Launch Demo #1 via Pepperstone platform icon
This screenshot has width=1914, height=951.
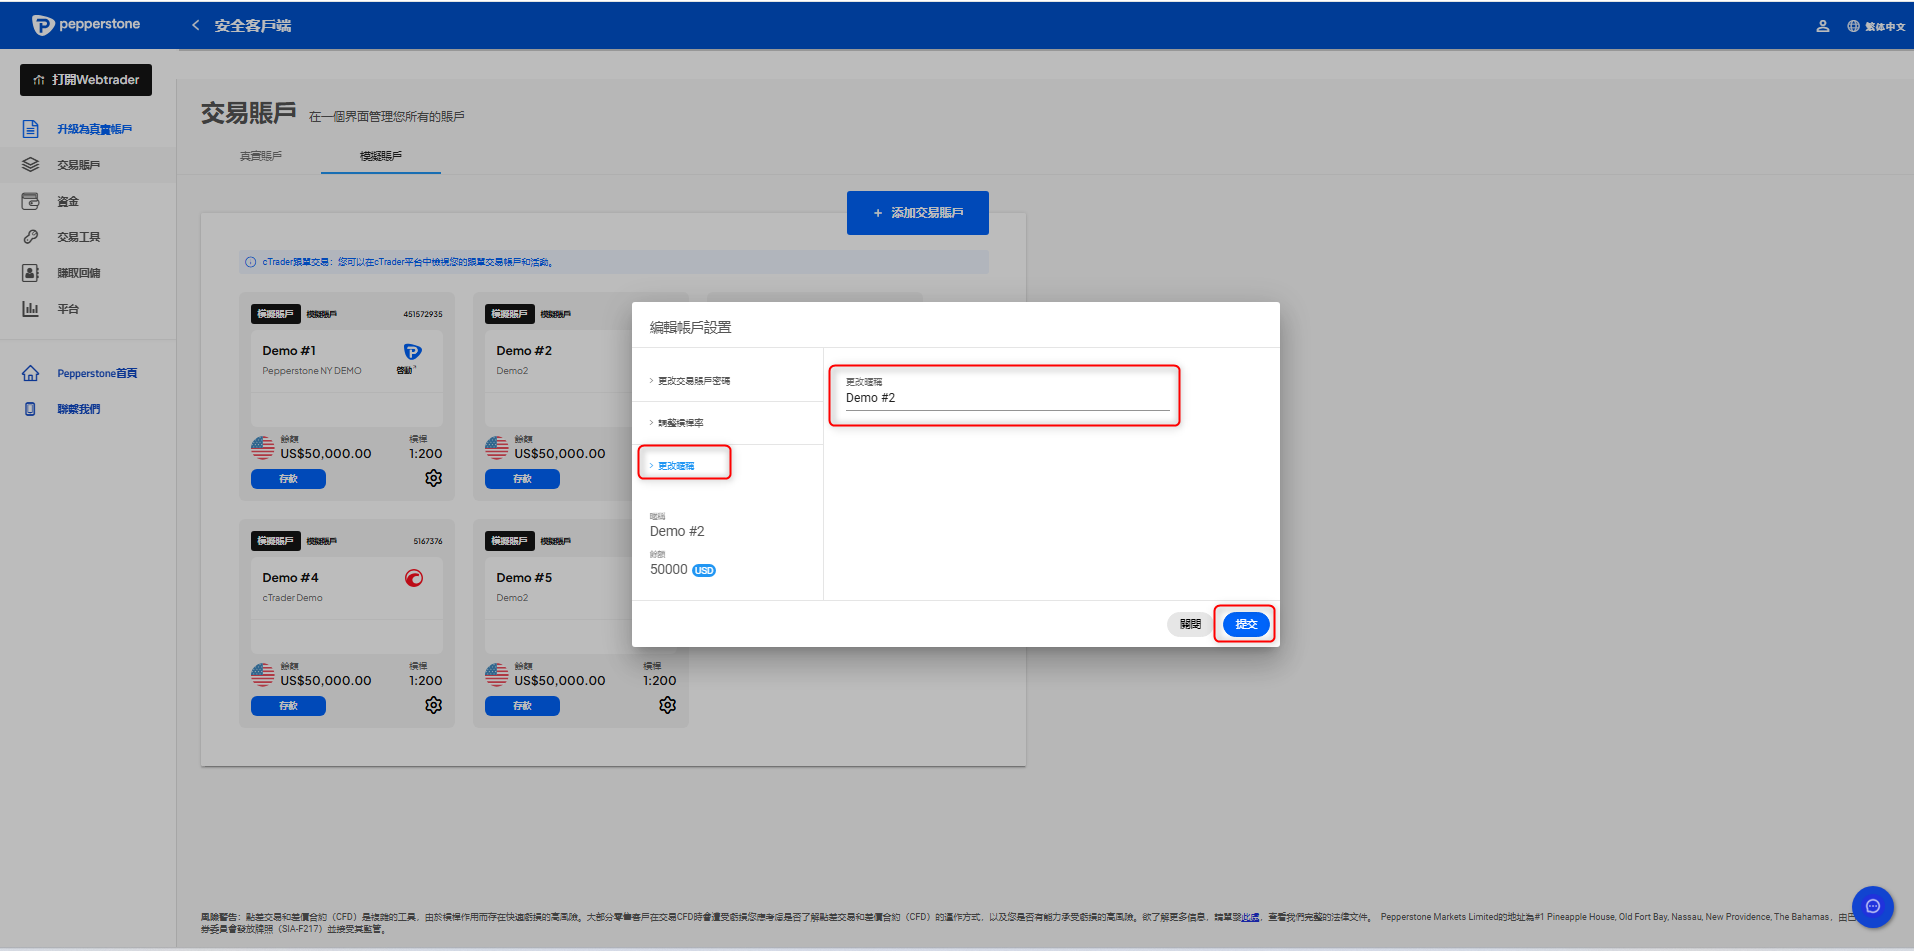[x=412, y=352]
